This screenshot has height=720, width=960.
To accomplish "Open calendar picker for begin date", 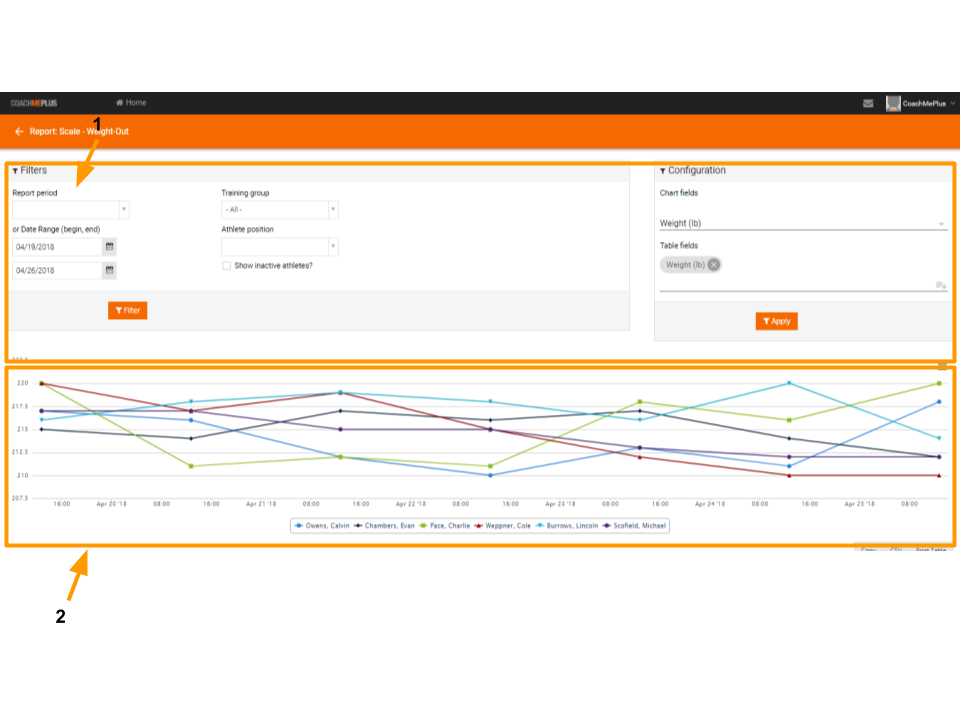I will (110, 247).
